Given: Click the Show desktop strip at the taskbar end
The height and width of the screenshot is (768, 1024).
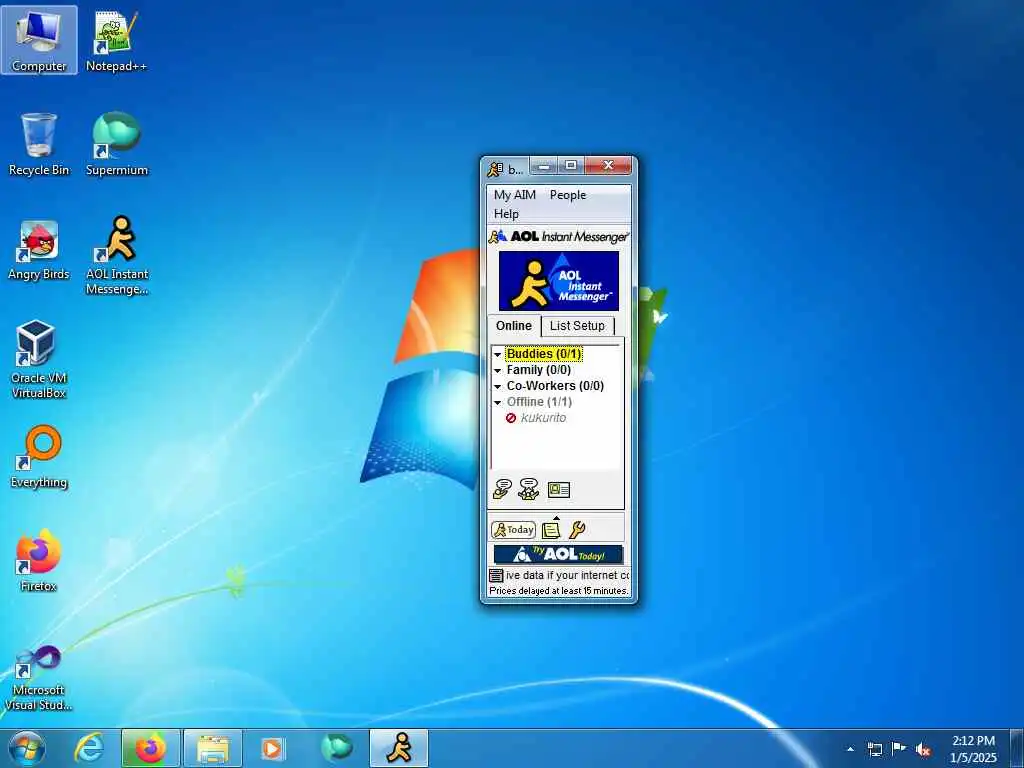Looking at the screenshot, I should point(1017,748).
